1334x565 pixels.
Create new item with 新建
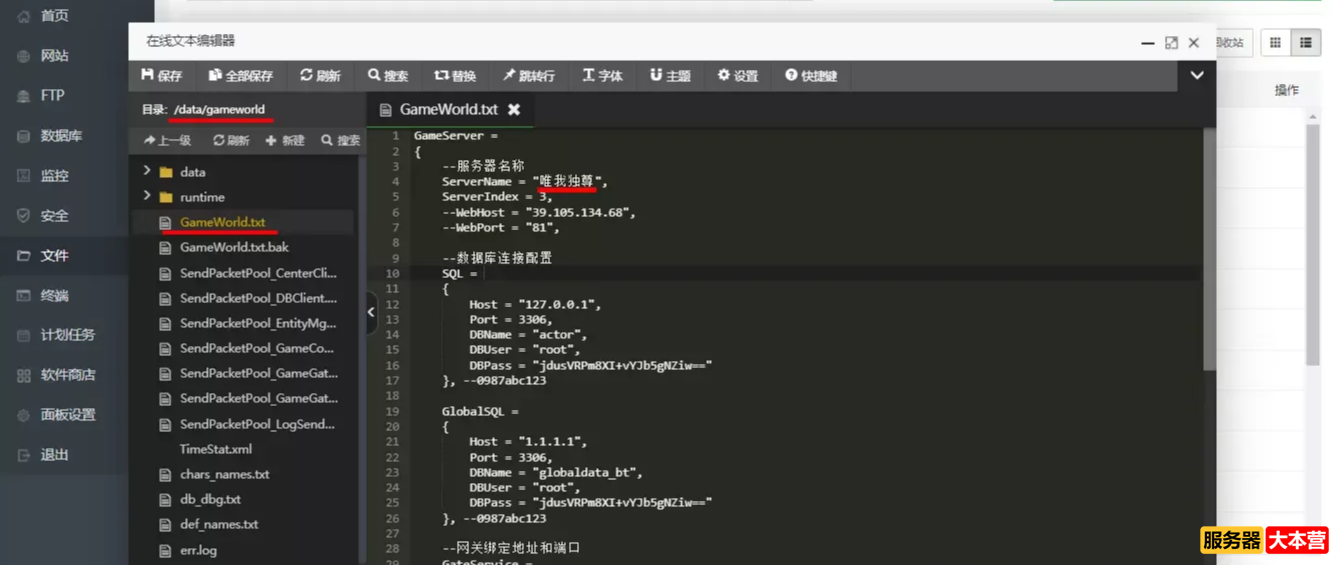(x=285, y=140)
